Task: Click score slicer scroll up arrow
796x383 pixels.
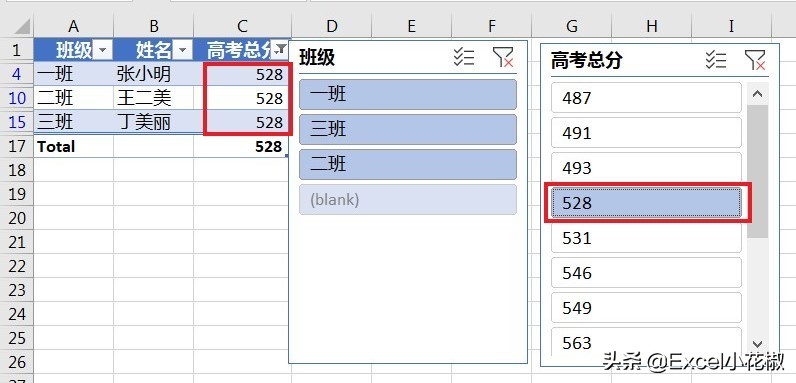Action: pos(758,93)
